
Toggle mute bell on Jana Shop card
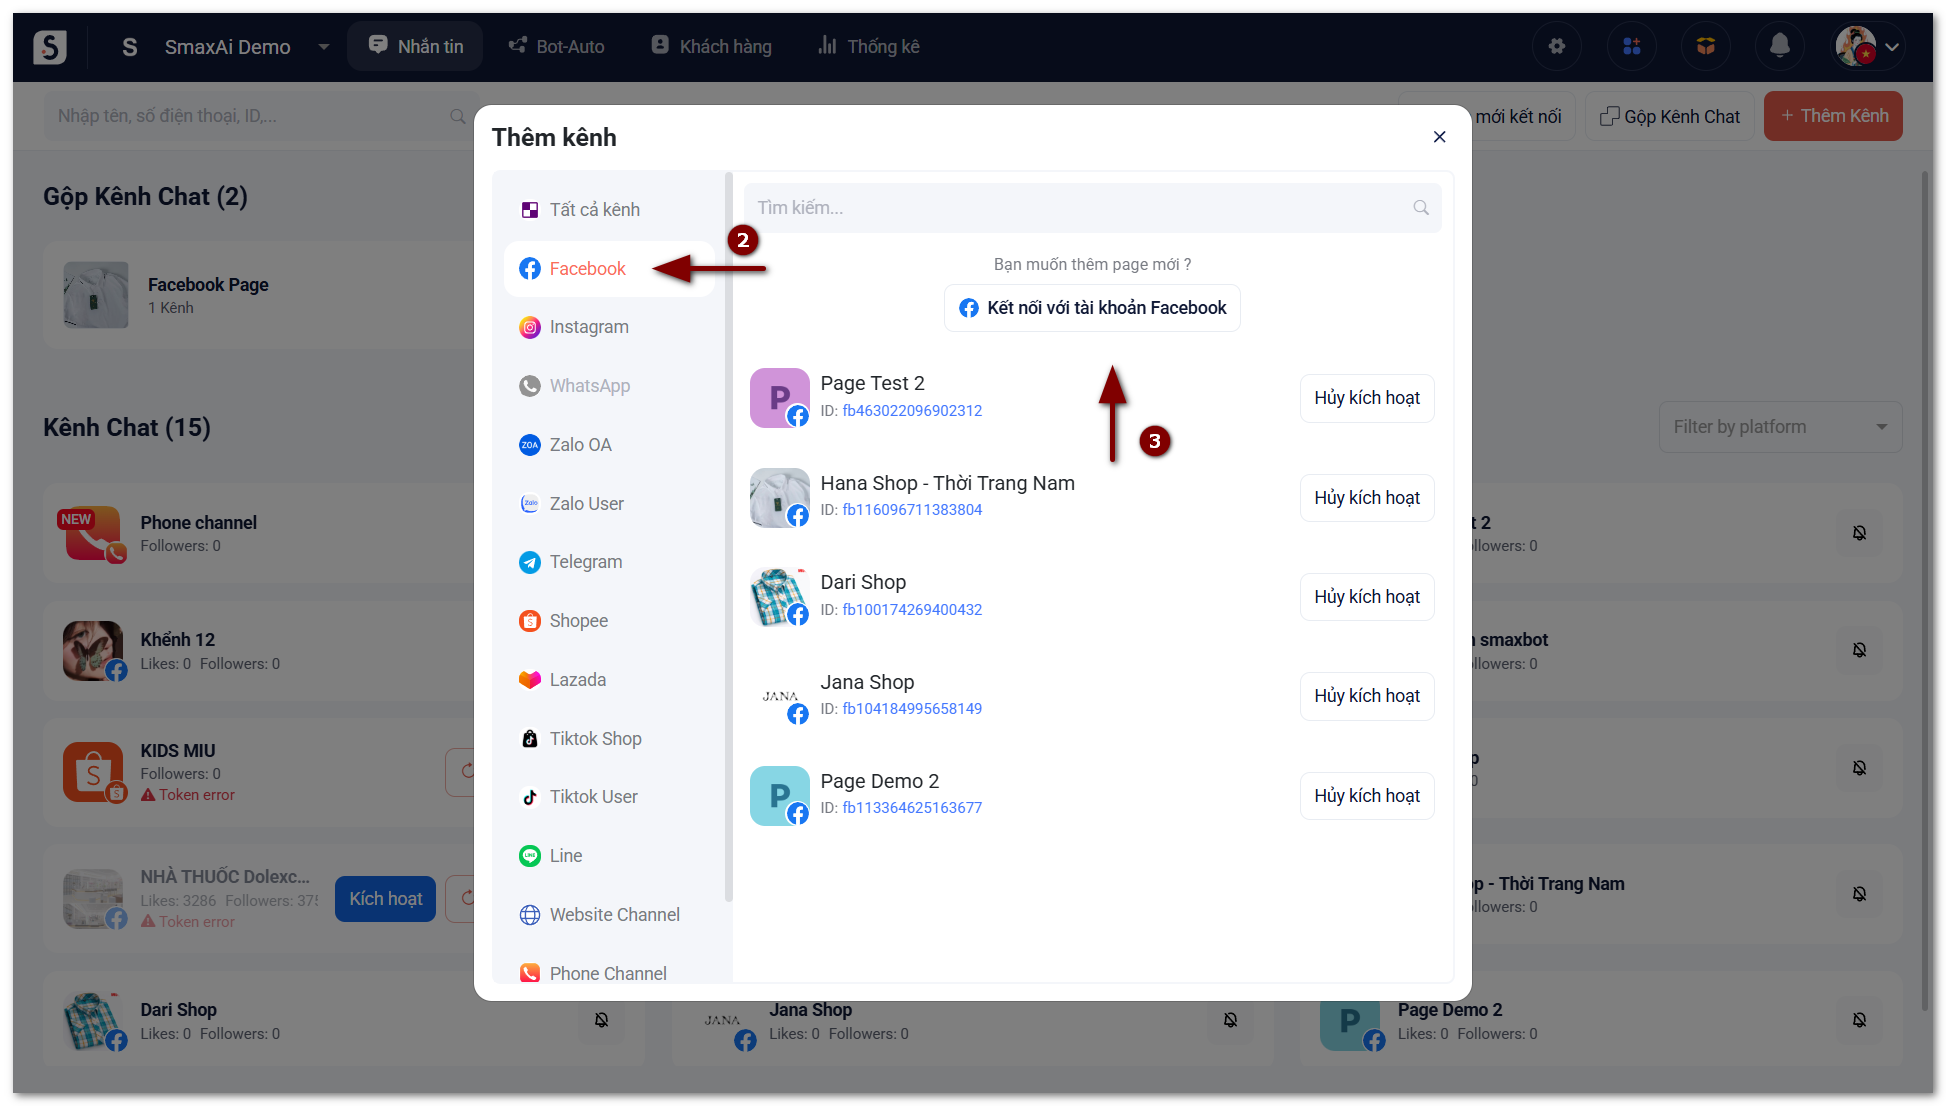[x=1230, y=1020]
